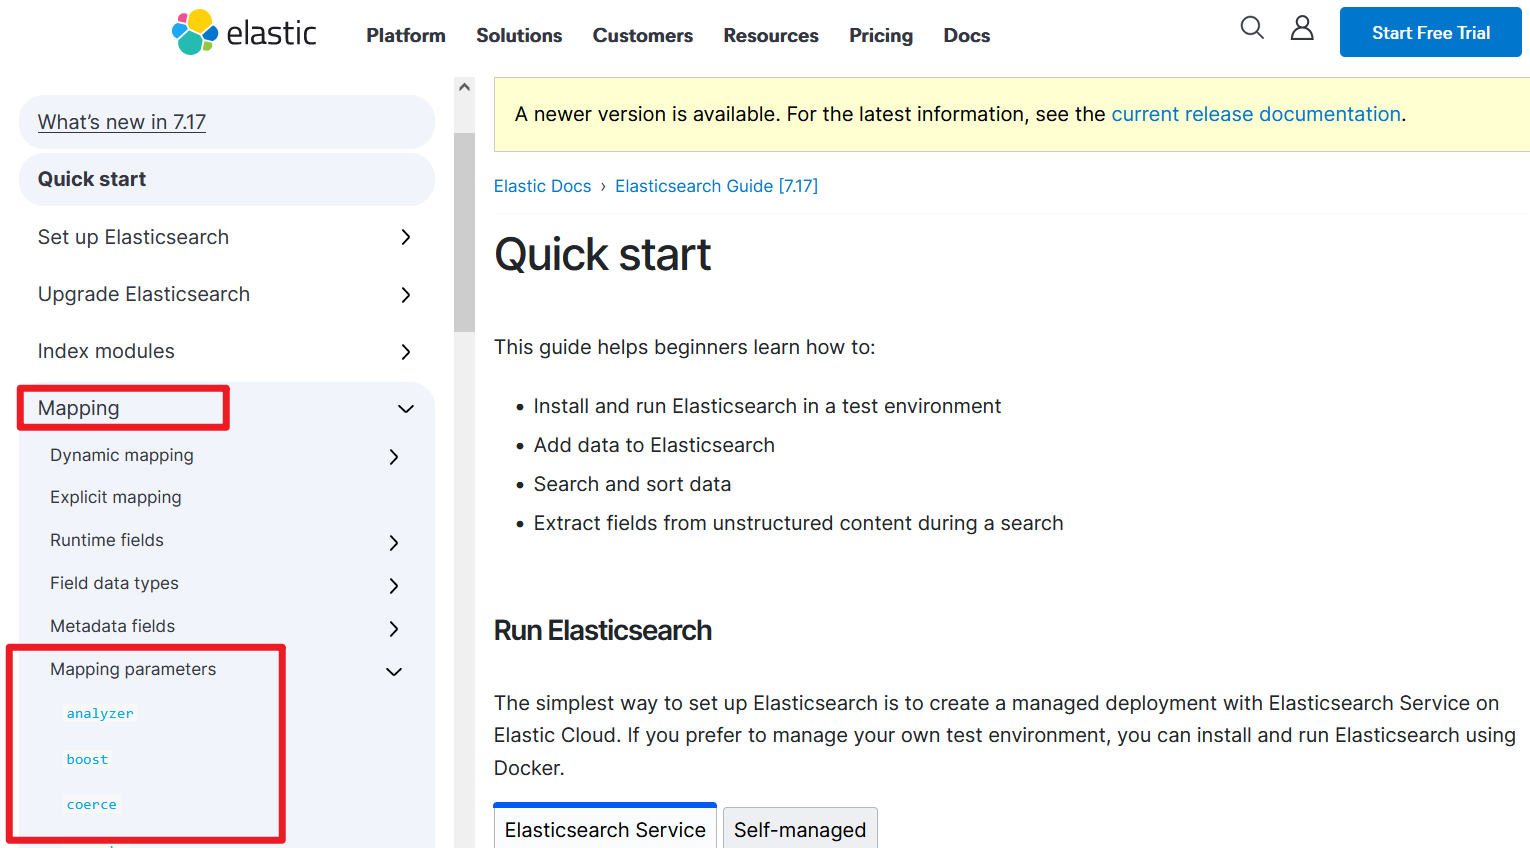Viewport: 1530px width, 848px height.
Task: Switch to Elasticsearch Service tab
Action: [x=605, y=828]
